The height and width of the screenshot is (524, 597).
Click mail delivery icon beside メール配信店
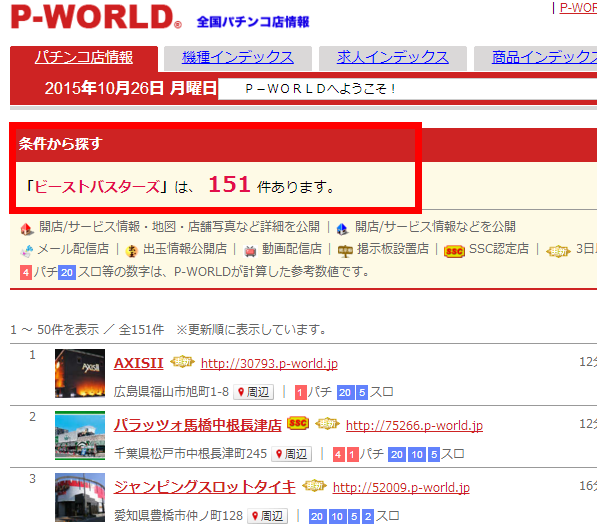(x=27, y=251)
